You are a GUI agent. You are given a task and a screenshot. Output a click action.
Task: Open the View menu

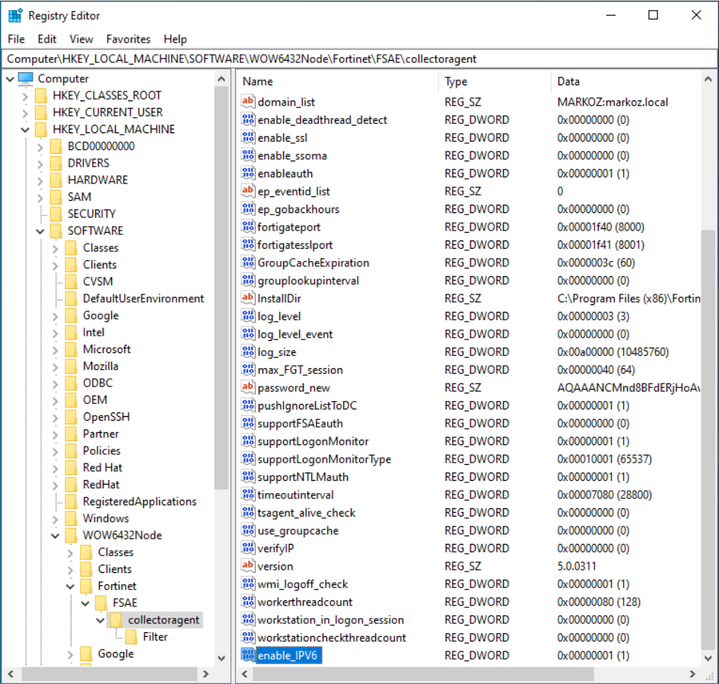(81, 39)
